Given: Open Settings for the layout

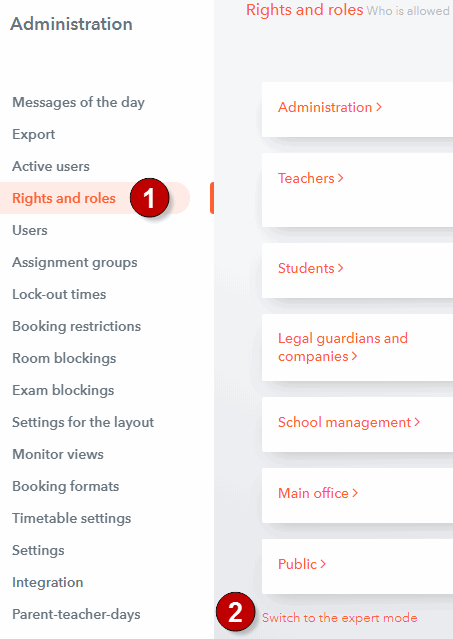Looking at the screenshot, I should tap(83, 422).
